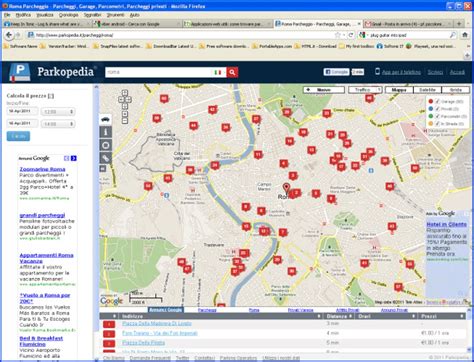Click the red search magnifier button
The image size is (474, 362).
(x=232, y=72)
